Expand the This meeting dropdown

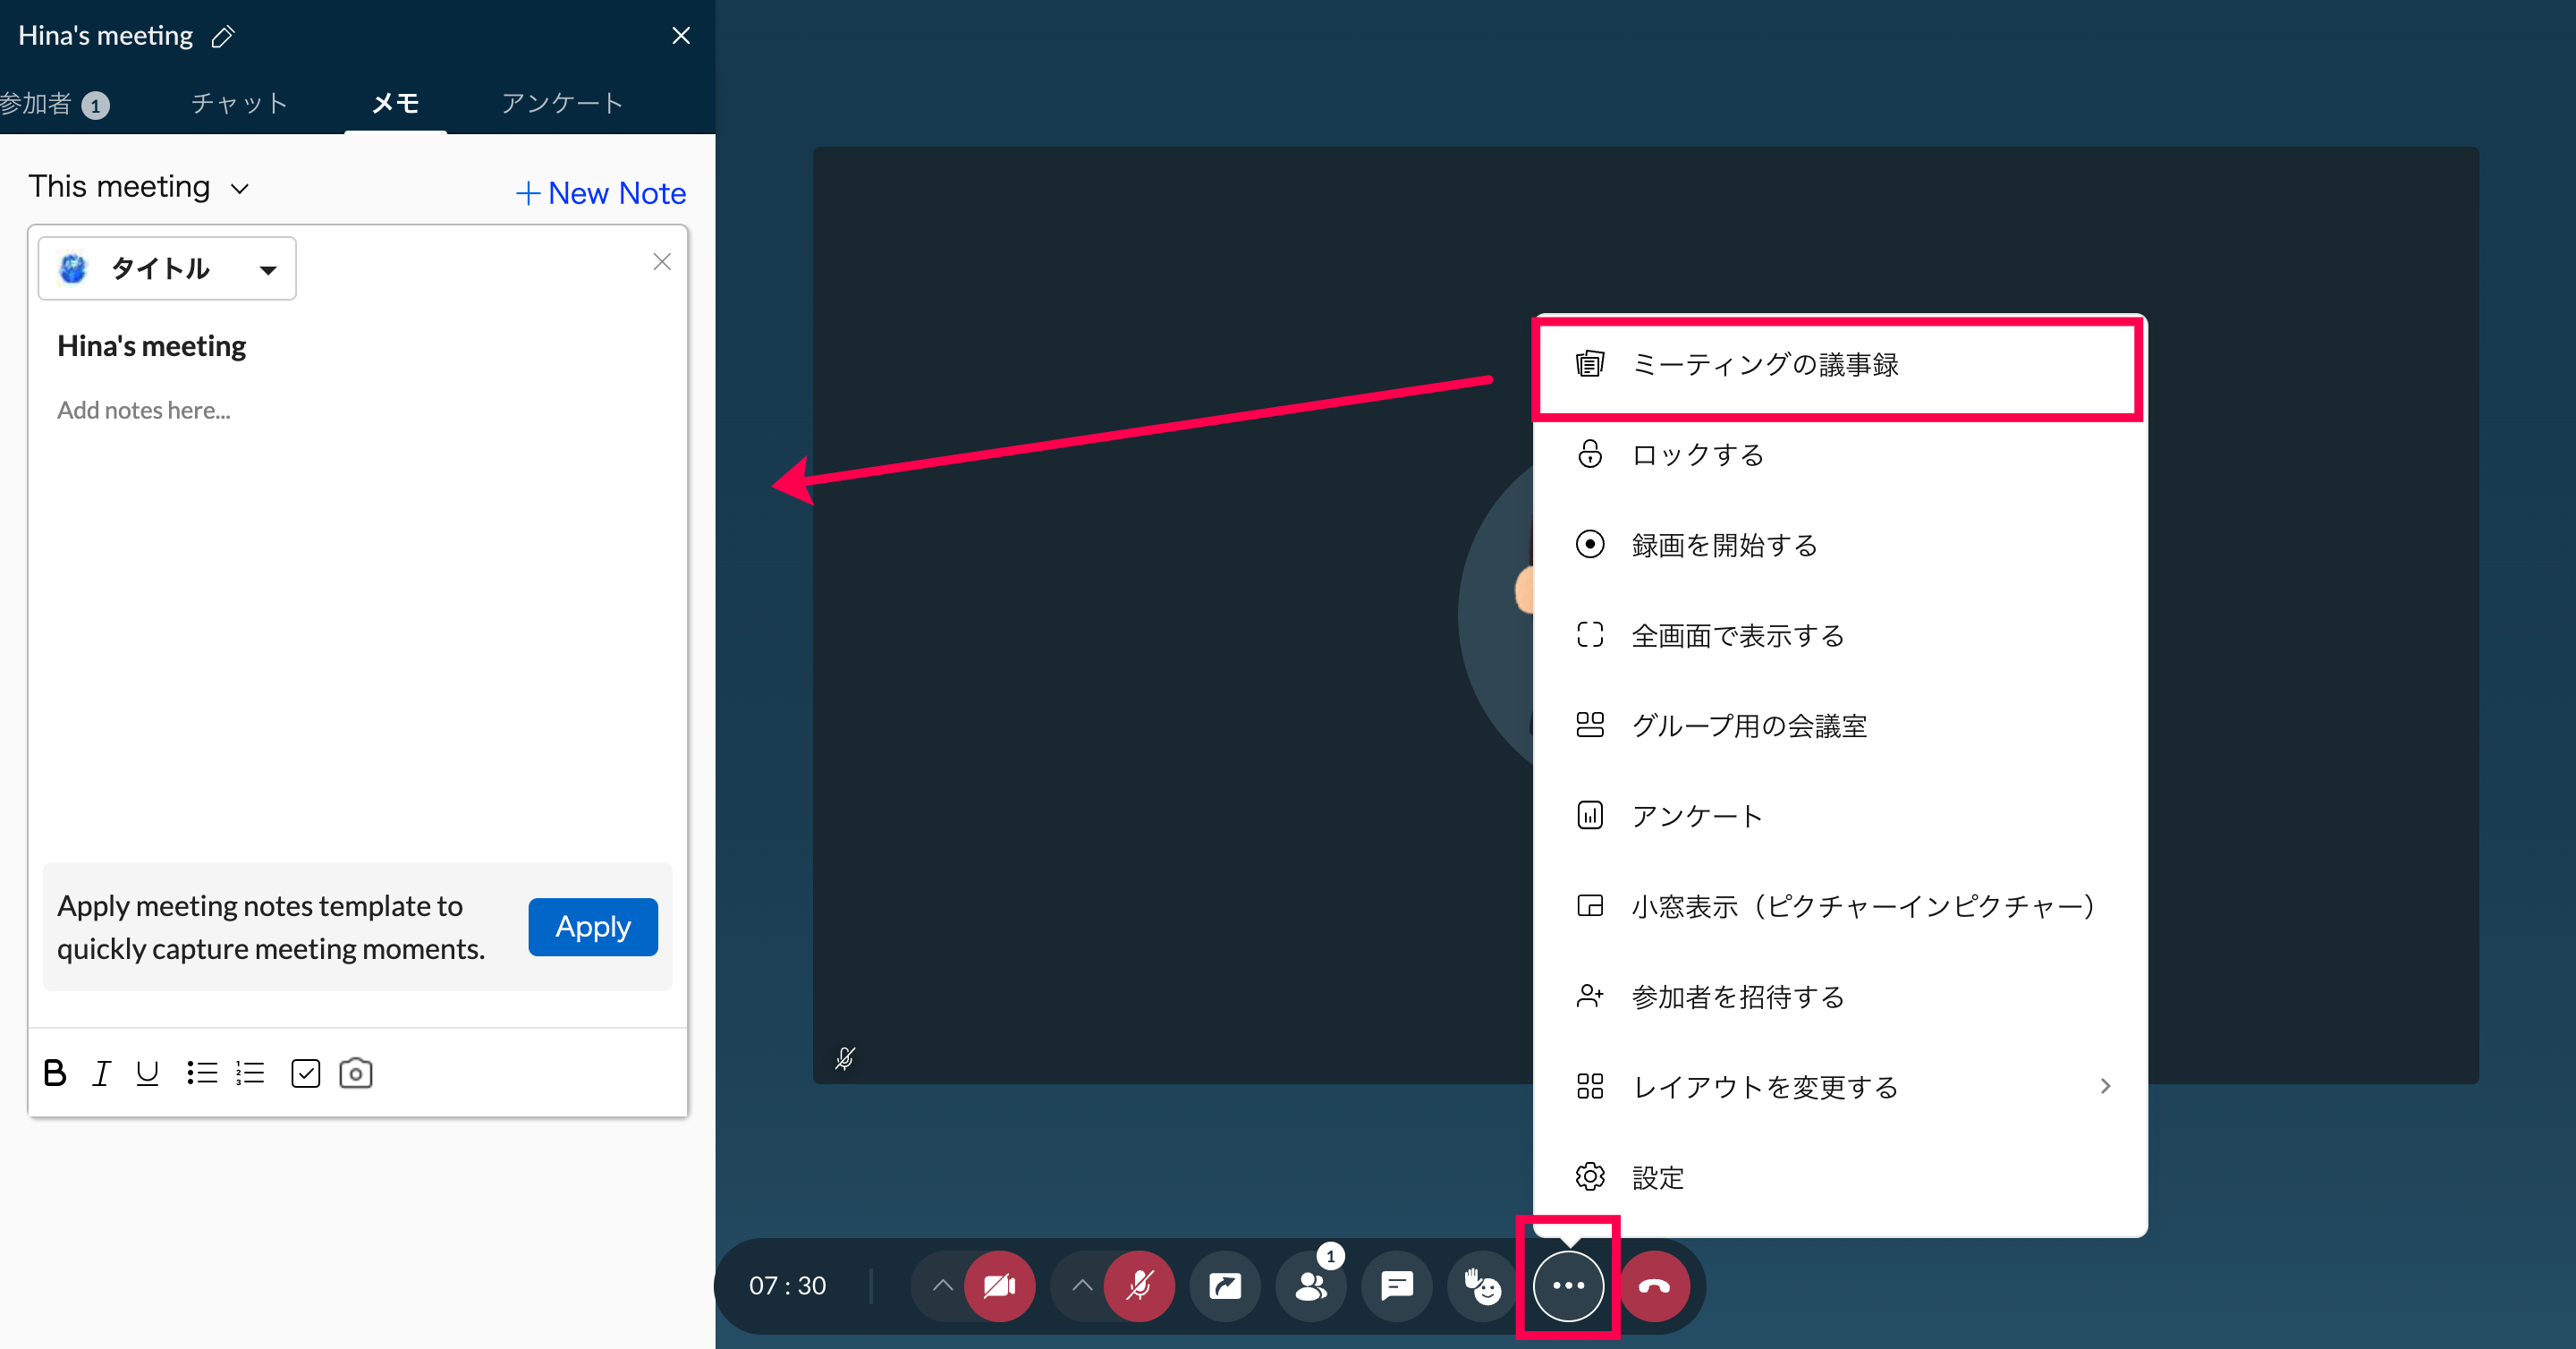tap(139, 188)
